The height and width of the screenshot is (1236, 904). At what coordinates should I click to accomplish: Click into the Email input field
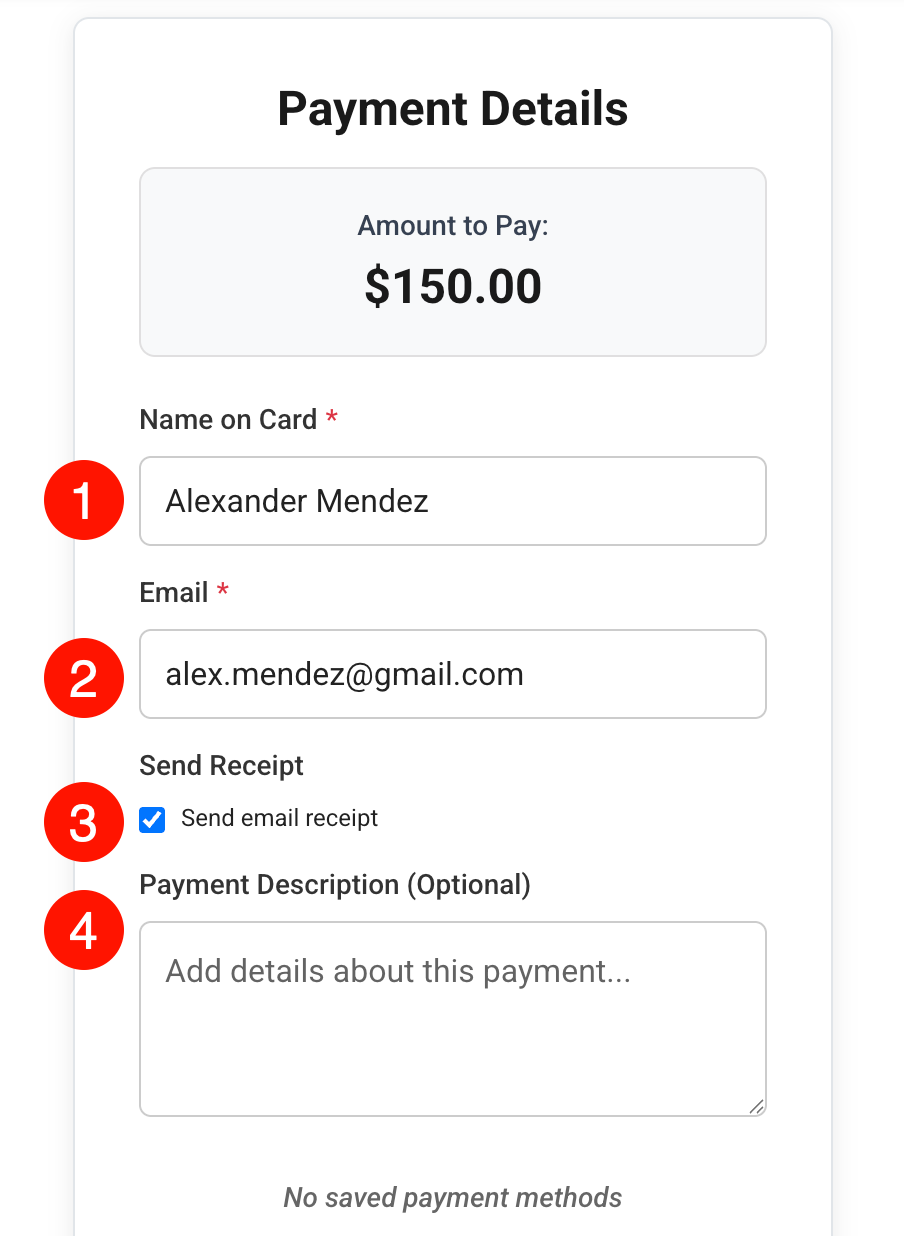[452, 674]
